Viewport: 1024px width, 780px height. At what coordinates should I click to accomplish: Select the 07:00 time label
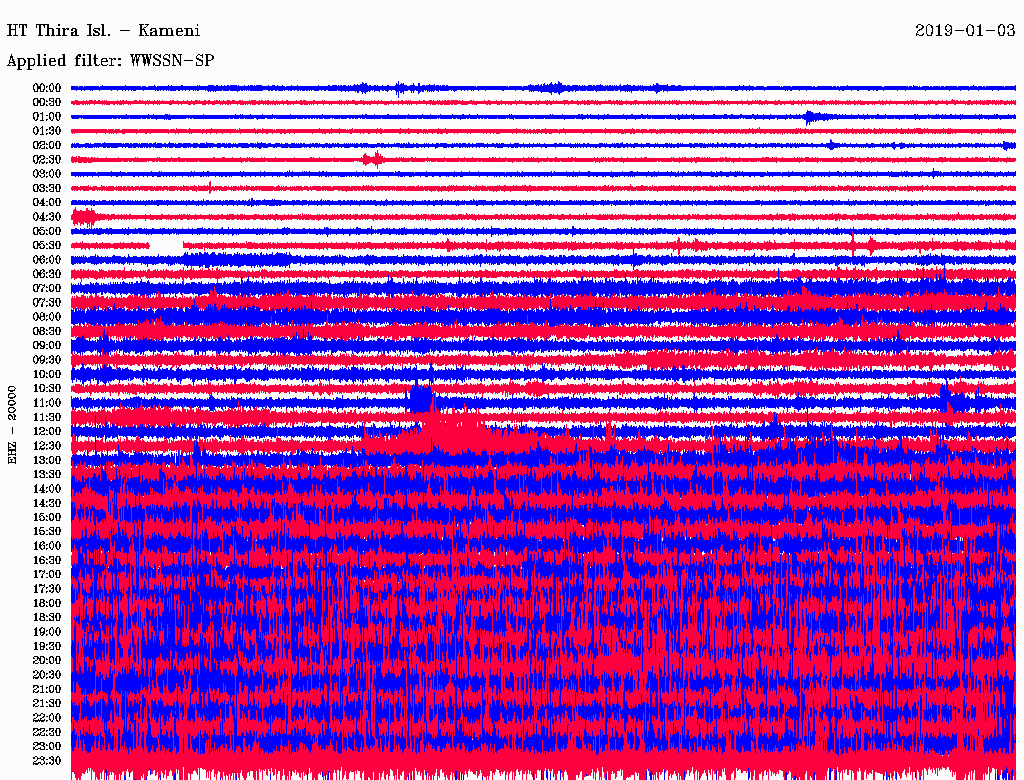tap(47, 289)
